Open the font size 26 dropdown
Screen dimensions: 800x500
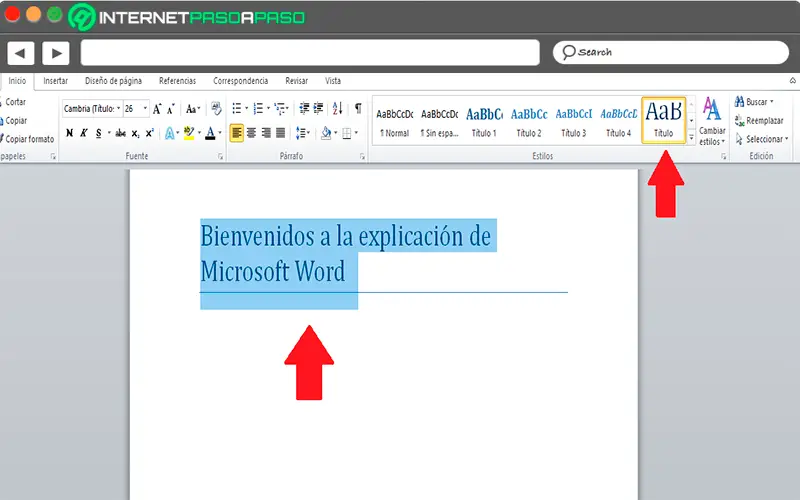tap(145, 109)
